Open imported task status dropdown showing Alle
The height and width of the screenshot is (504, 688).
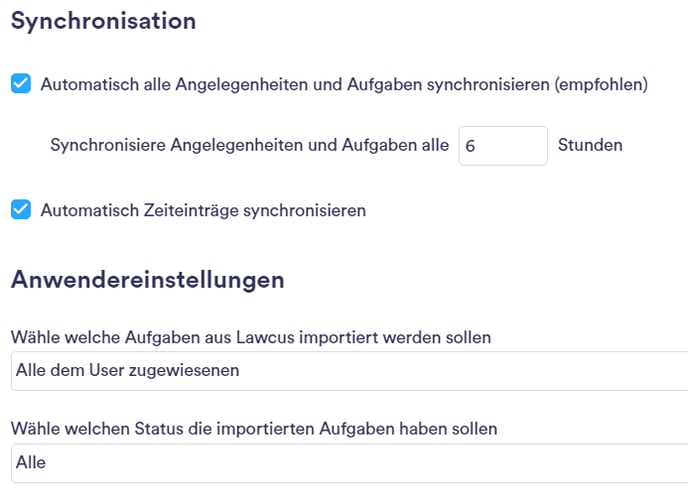pyautogui.click(x=349, y=463)
